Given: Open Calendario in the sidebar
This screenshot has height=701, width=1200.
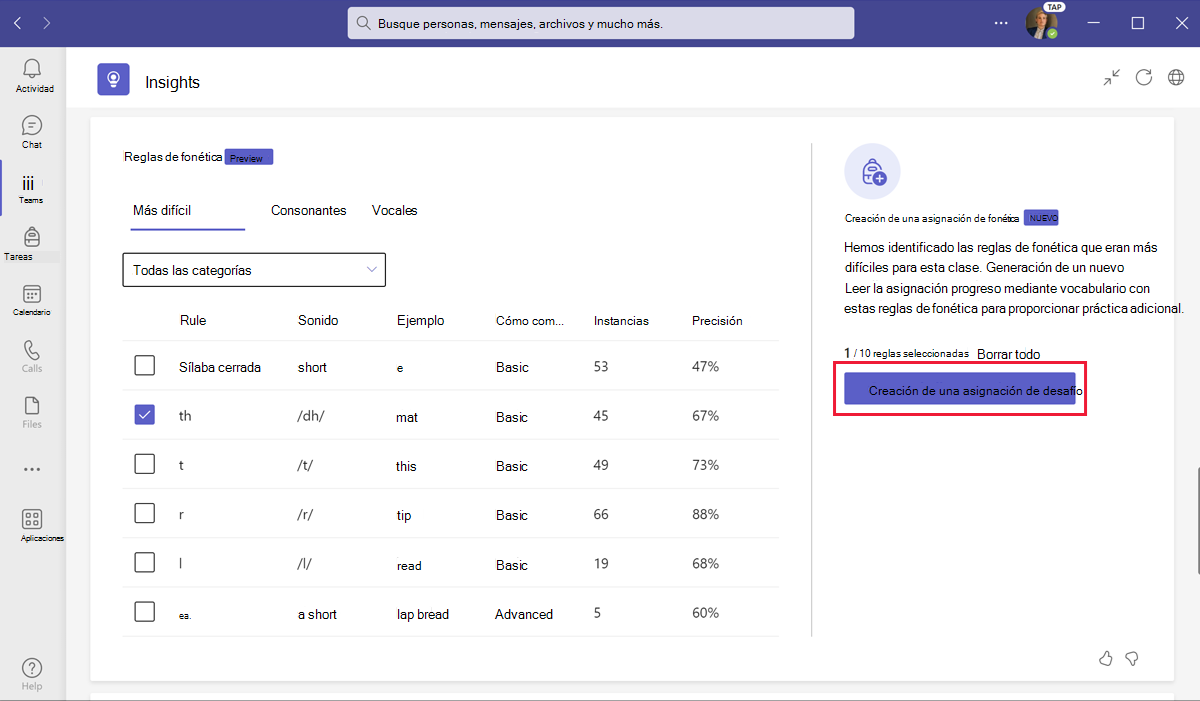Looking at the screenshot, I should (32, 300).
